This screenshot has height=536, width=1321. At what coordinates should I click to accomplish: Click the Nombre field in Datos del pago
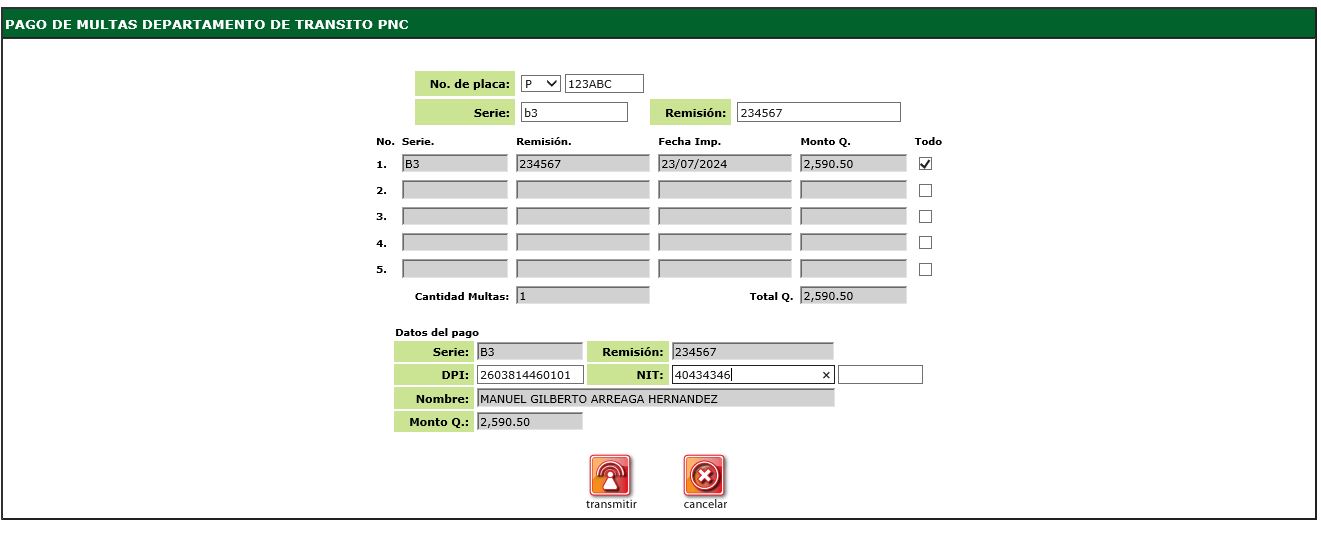655,398
